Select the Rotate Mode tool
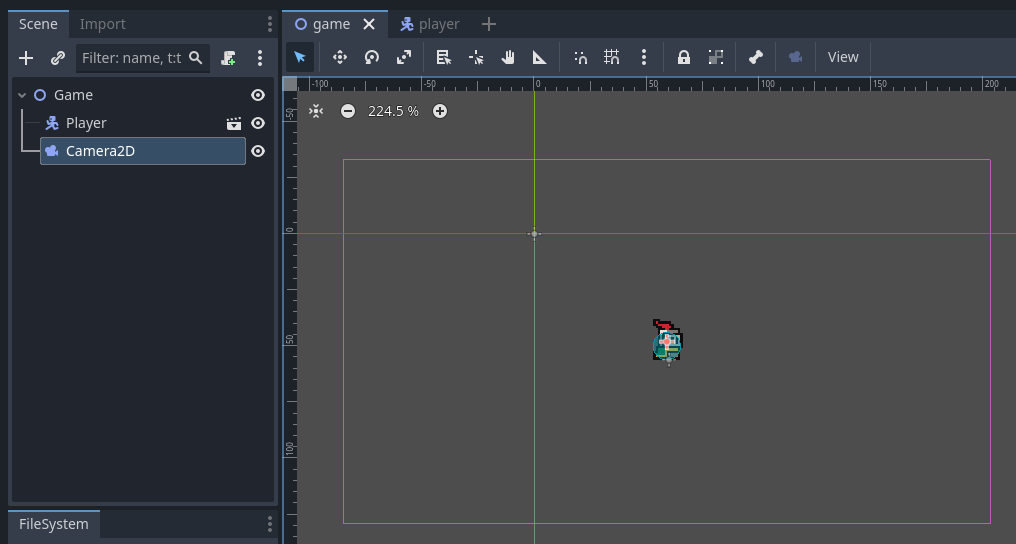The height and width of the screenshot is (544, 1016). pos(372,57)
